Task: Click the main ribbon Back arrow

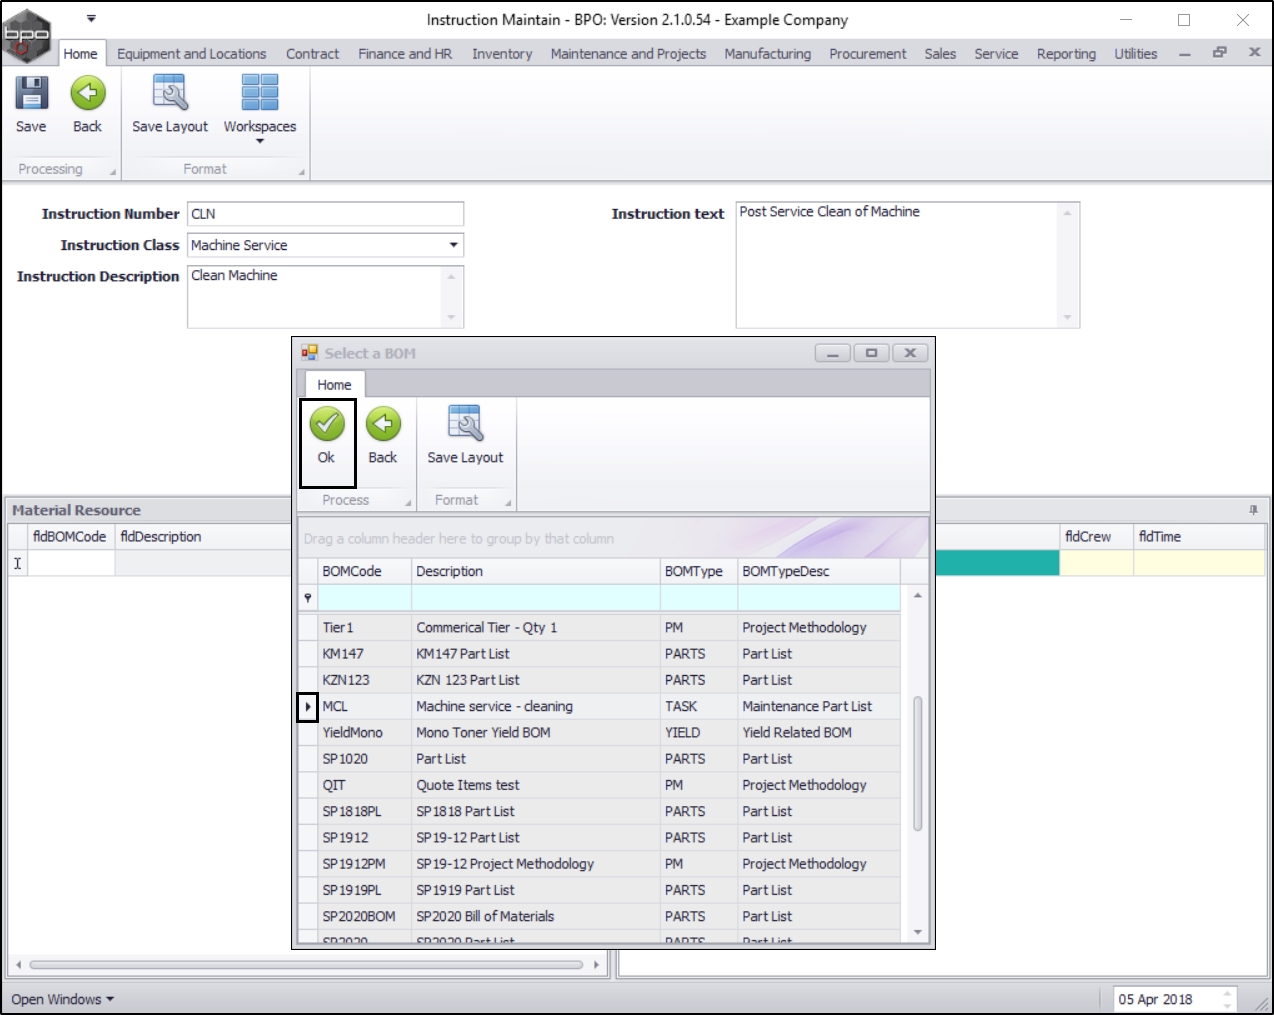Action: coord(88,93)
